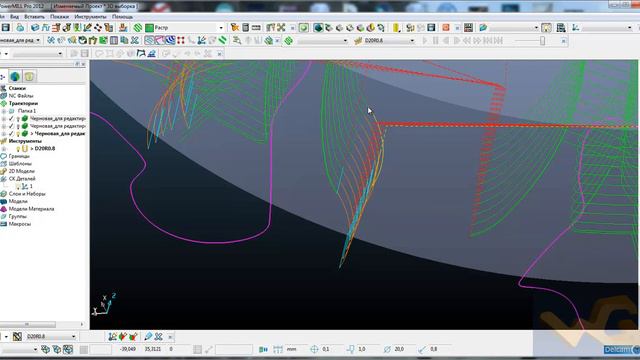
Task: Open the Вставить menu
Action: (x=34, y=17)
